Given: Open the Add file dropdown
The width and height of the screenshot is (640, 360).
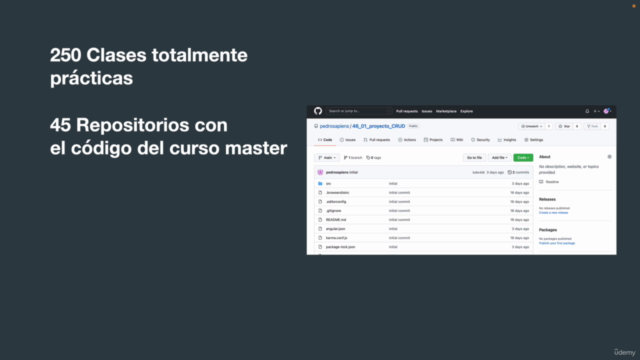Looking at the screenshot, I should (500, 158).
